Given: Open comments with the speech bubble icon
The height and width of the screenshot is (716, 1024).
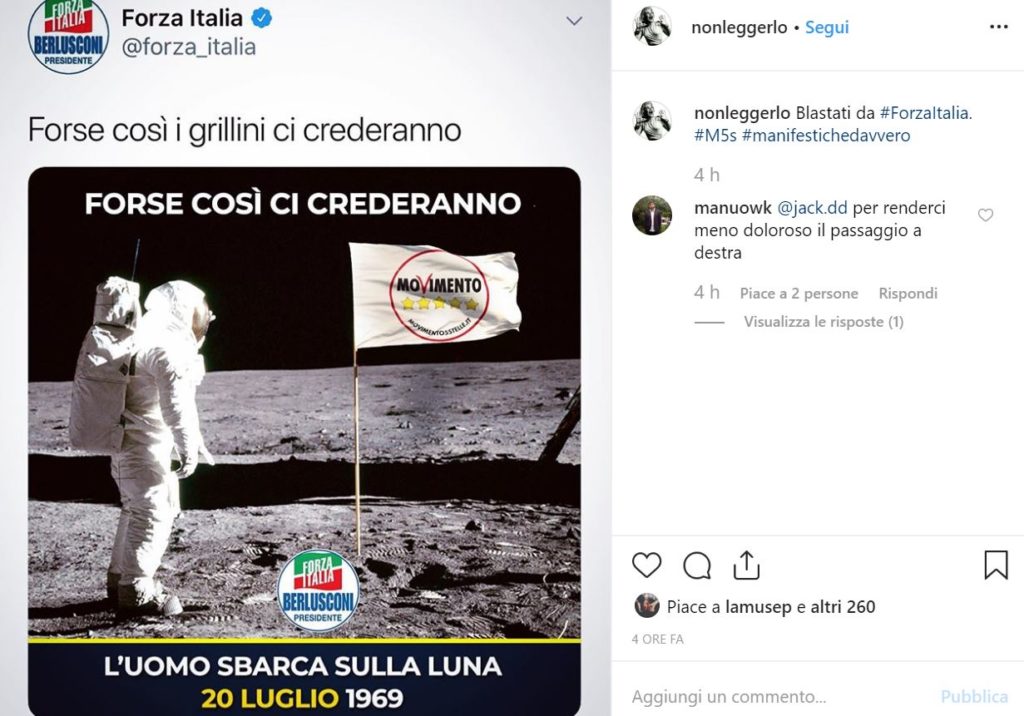Looking at the screenshot, I should coord(697,566).
